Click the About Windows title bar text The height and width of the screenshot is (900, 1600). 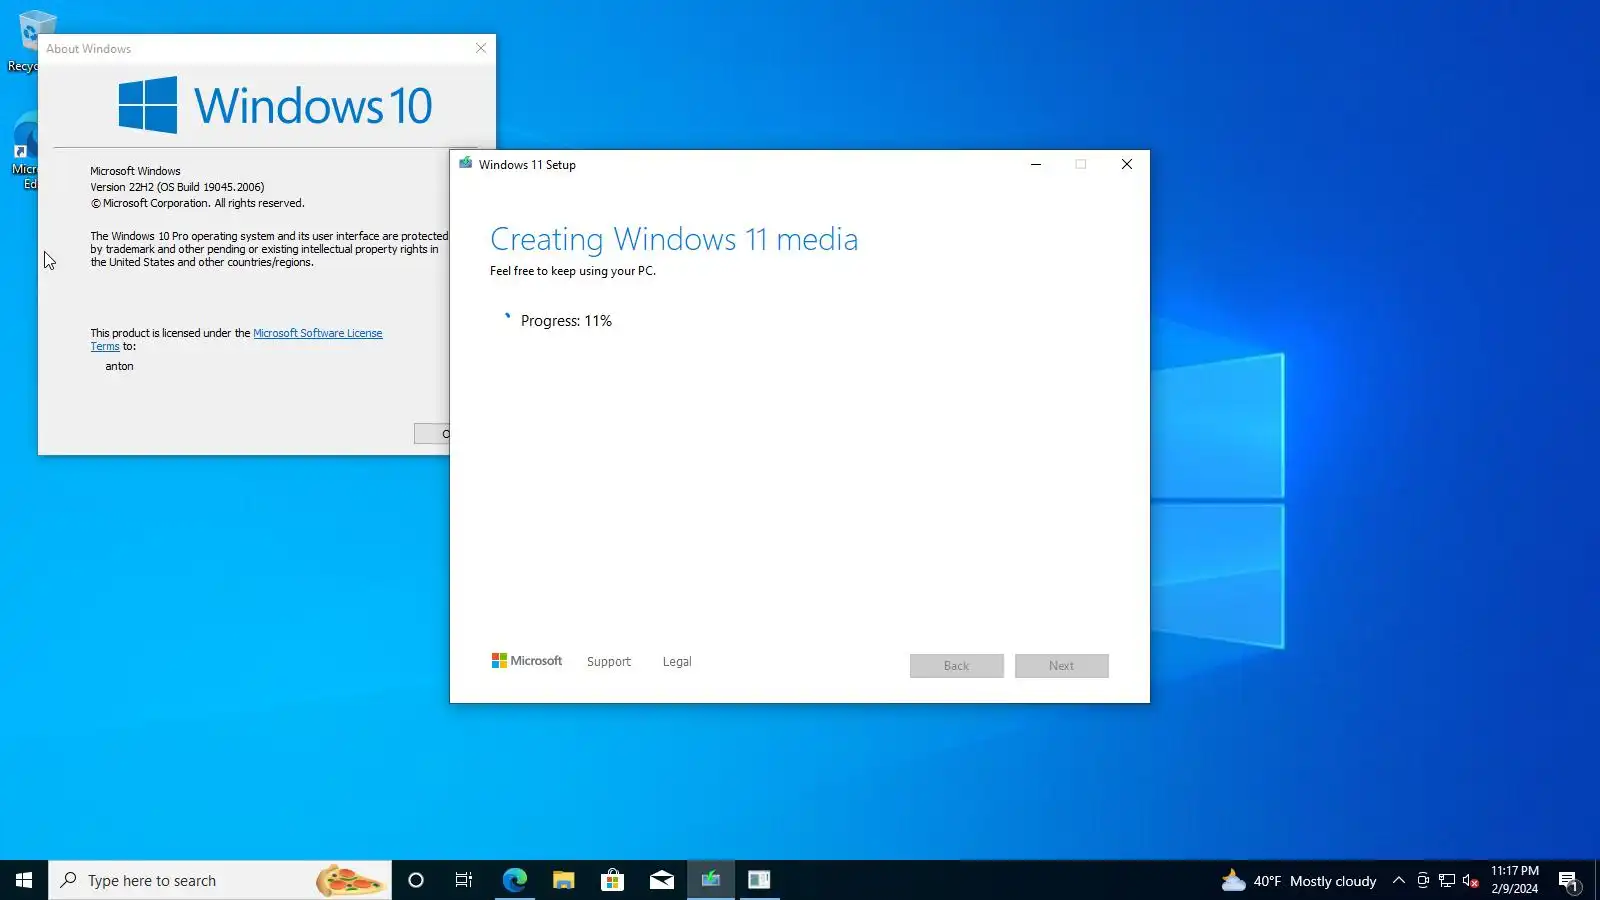(89, 49)
